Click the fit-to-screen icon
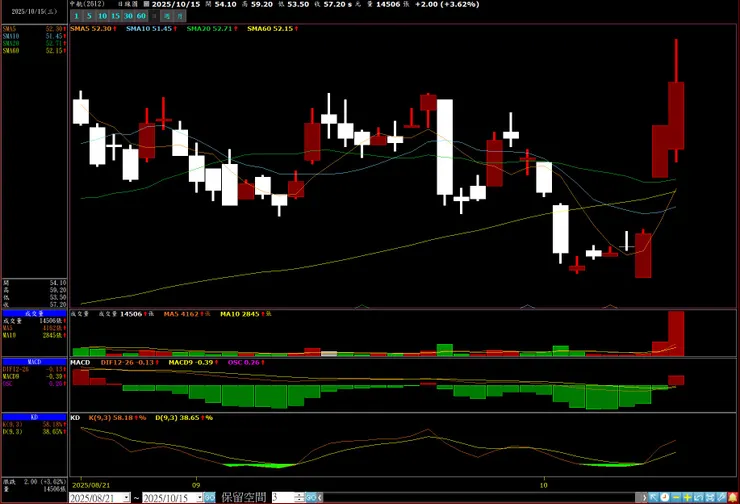Image resolution: width=740 pixels, height=504 pixels. pyautogui.click(x=710, y=497)
